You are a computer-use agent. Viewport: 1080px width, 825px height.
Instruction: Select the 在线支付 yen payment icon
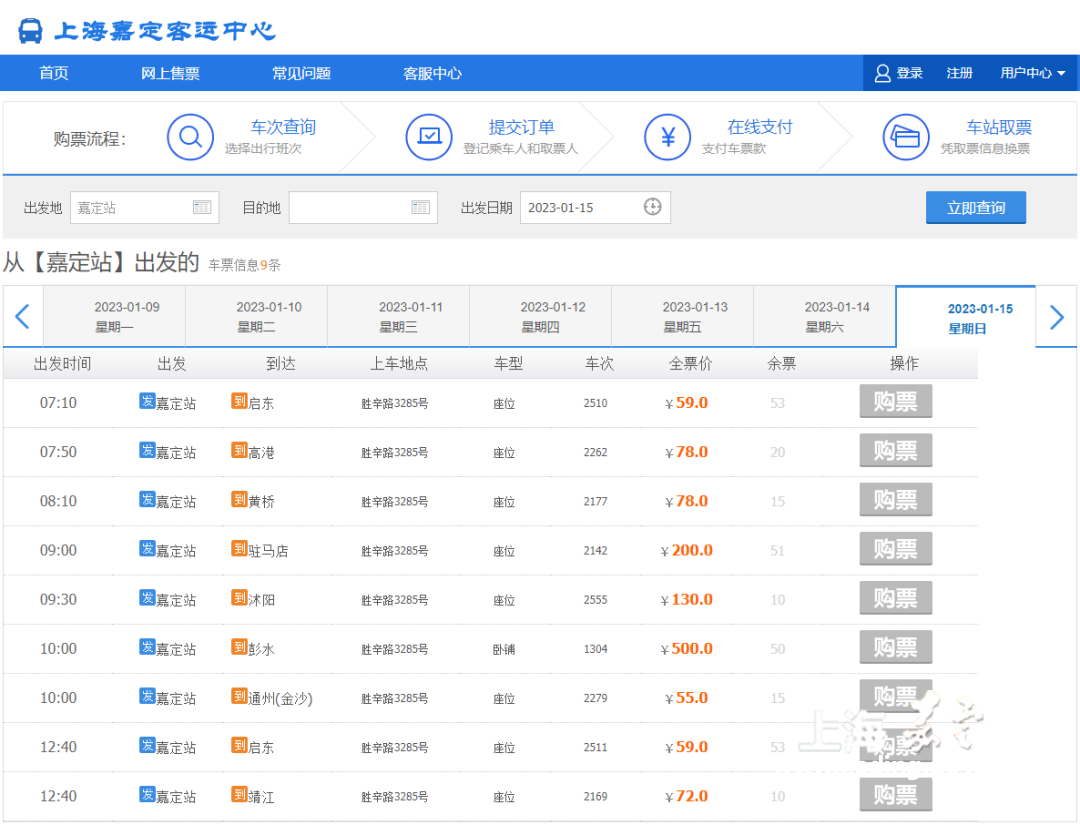[667, 138]
